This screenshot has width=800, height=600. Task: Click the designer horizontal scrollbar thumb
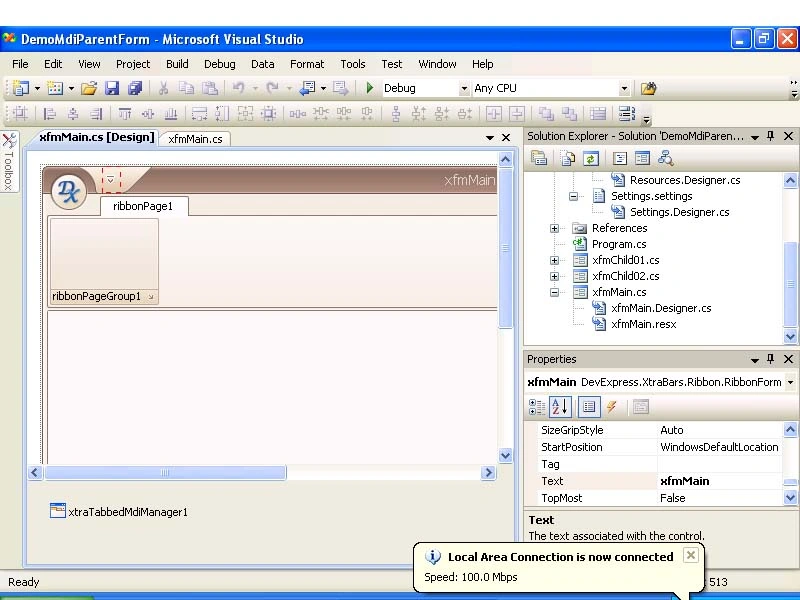[165, 472]
